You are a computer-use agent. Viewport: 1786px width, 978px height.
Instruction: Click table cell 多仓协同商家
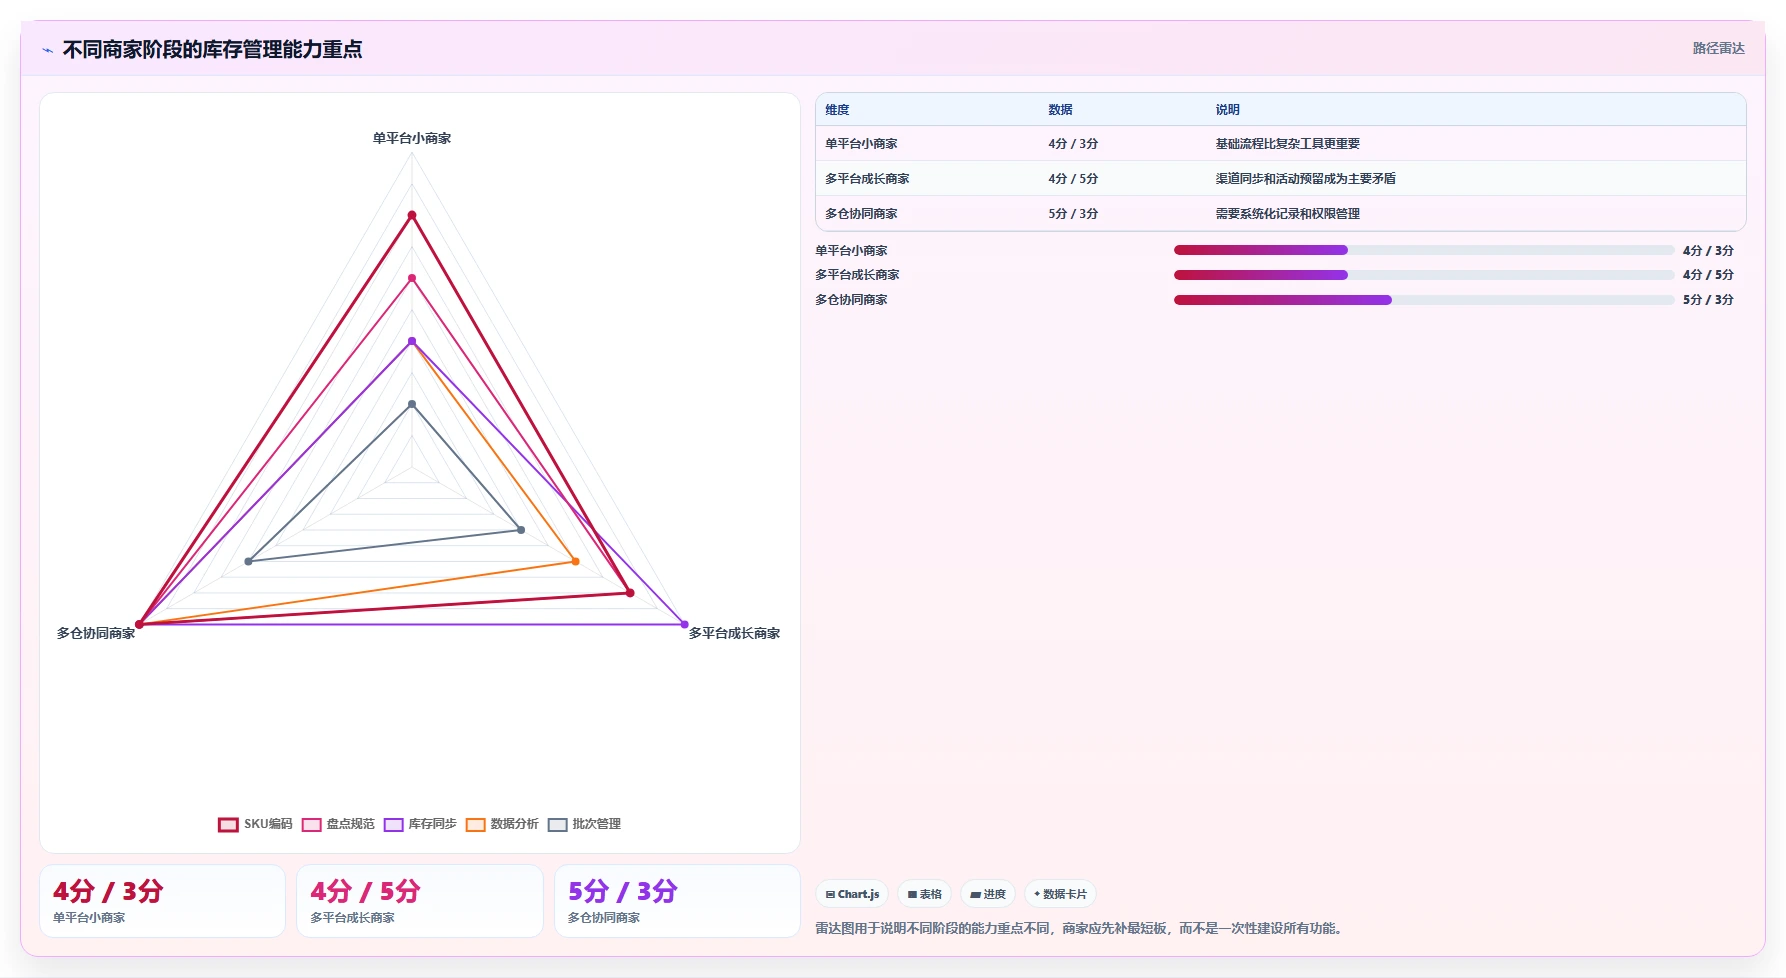861,214
